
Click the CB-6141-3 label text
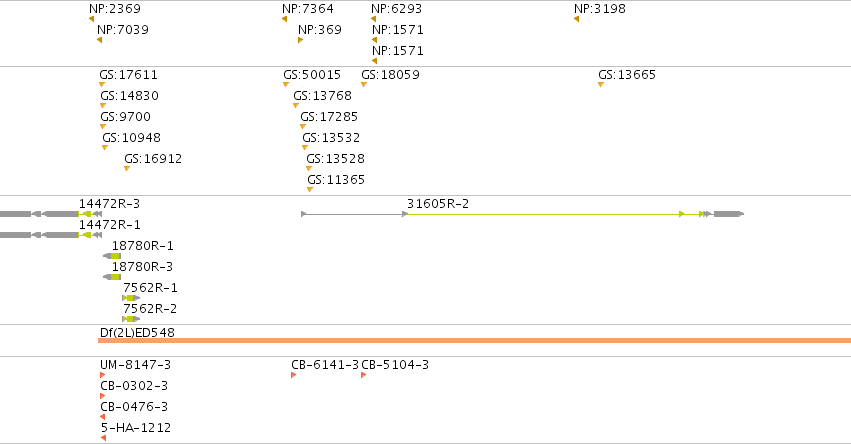click(x=325, y=365)
